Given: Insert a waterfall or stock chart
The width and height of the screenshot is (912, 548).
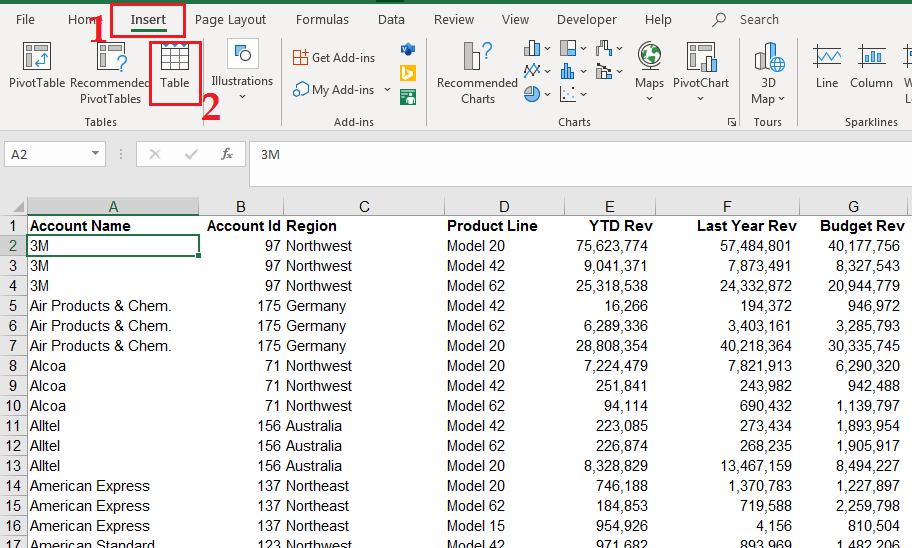Looking at the screenshot, I should coord(604,48).
